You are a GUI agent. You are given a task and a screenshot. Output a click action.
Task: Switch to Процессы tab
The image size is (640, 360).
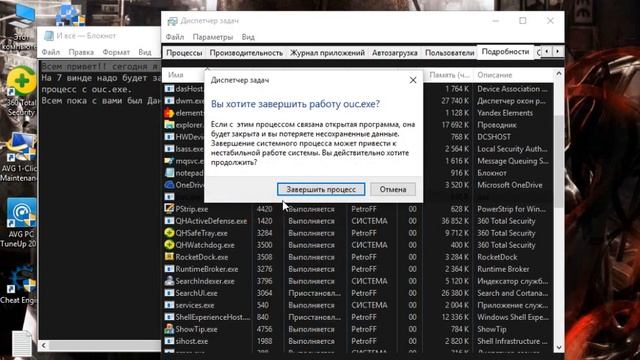point(184,53)
